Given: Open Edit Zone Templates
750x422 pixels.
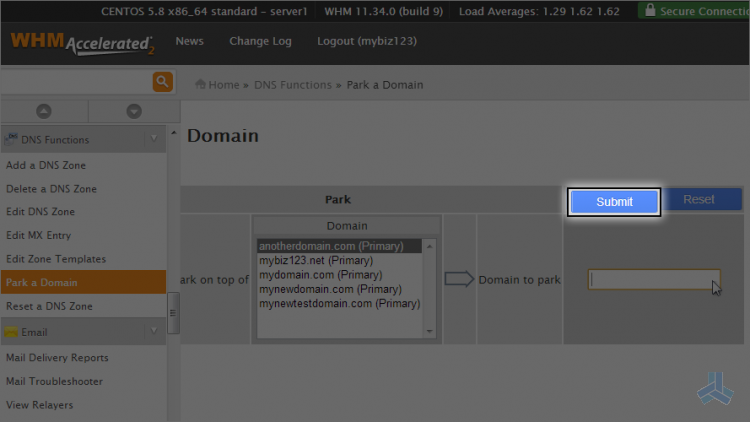Looking at the screenshot, I should pos(56,259).
